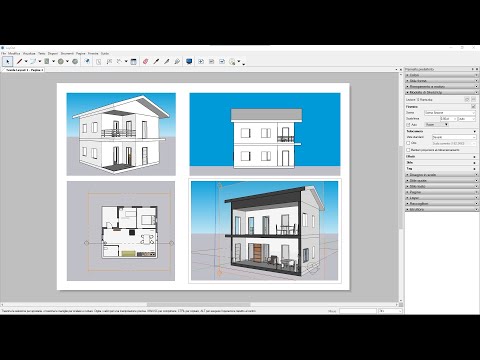Image resolution: width=480 pixels, height=360 pixels.
Task: Select the pink Eraser tool
Action: pos(145,61)
